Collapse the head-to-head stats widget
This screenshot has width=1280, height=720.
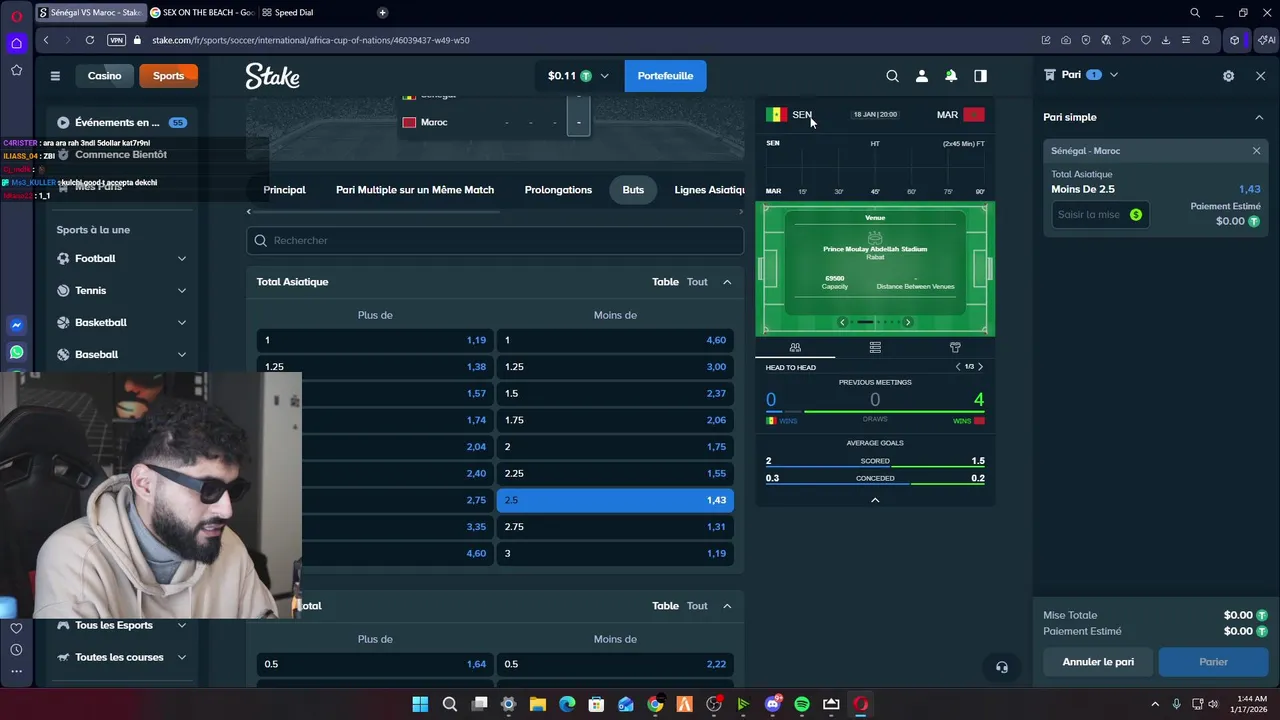875,500
